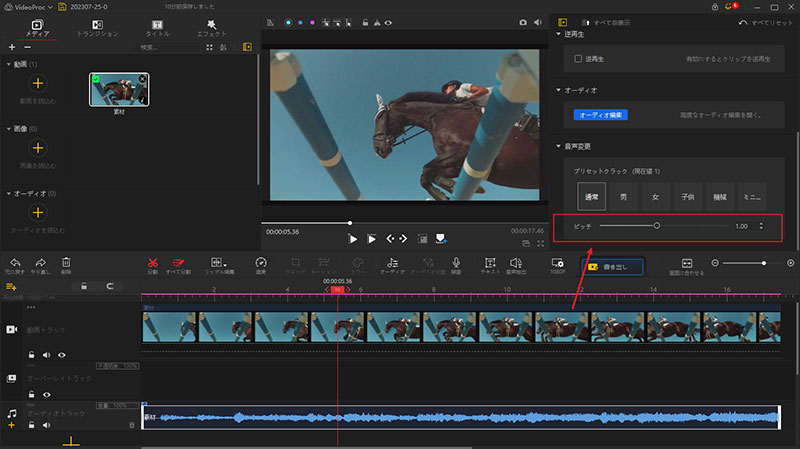Collapse the Reverse (逆再生) section in inspector
The height and width of the screenshot is (449, 800).
(558, 34)
